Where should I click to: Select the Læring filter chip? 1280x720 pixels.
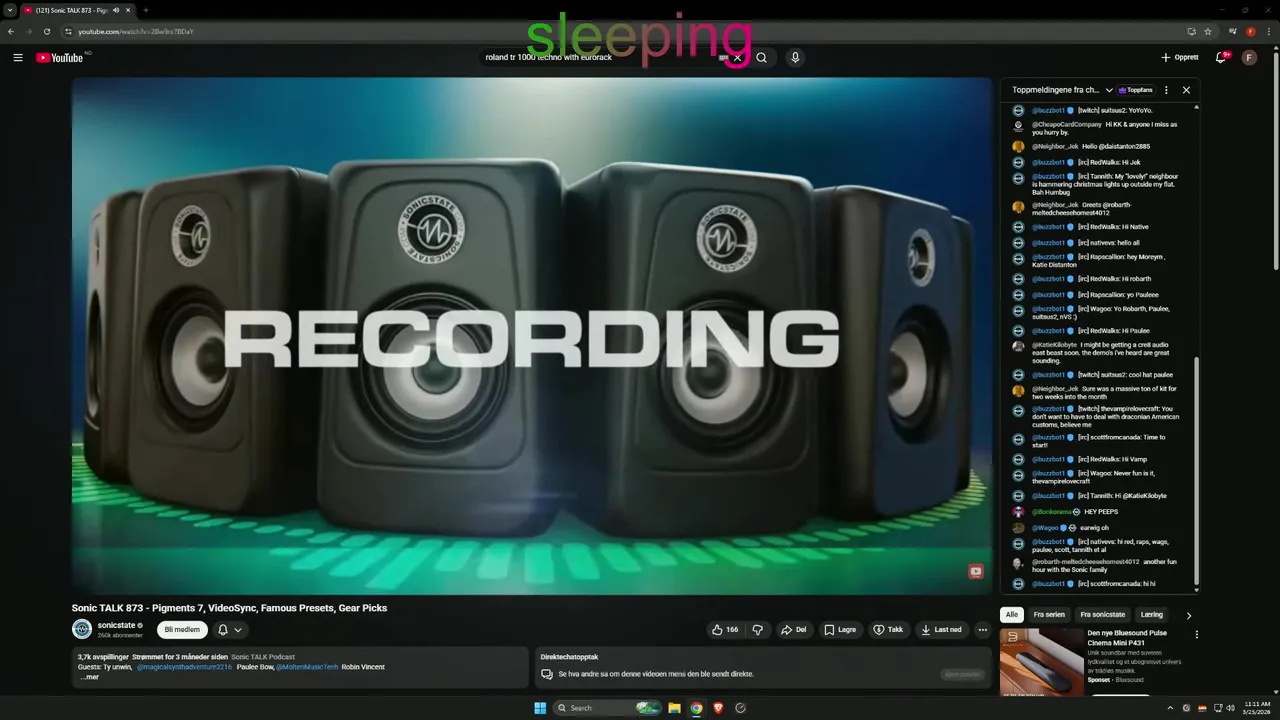(1152, 615)
